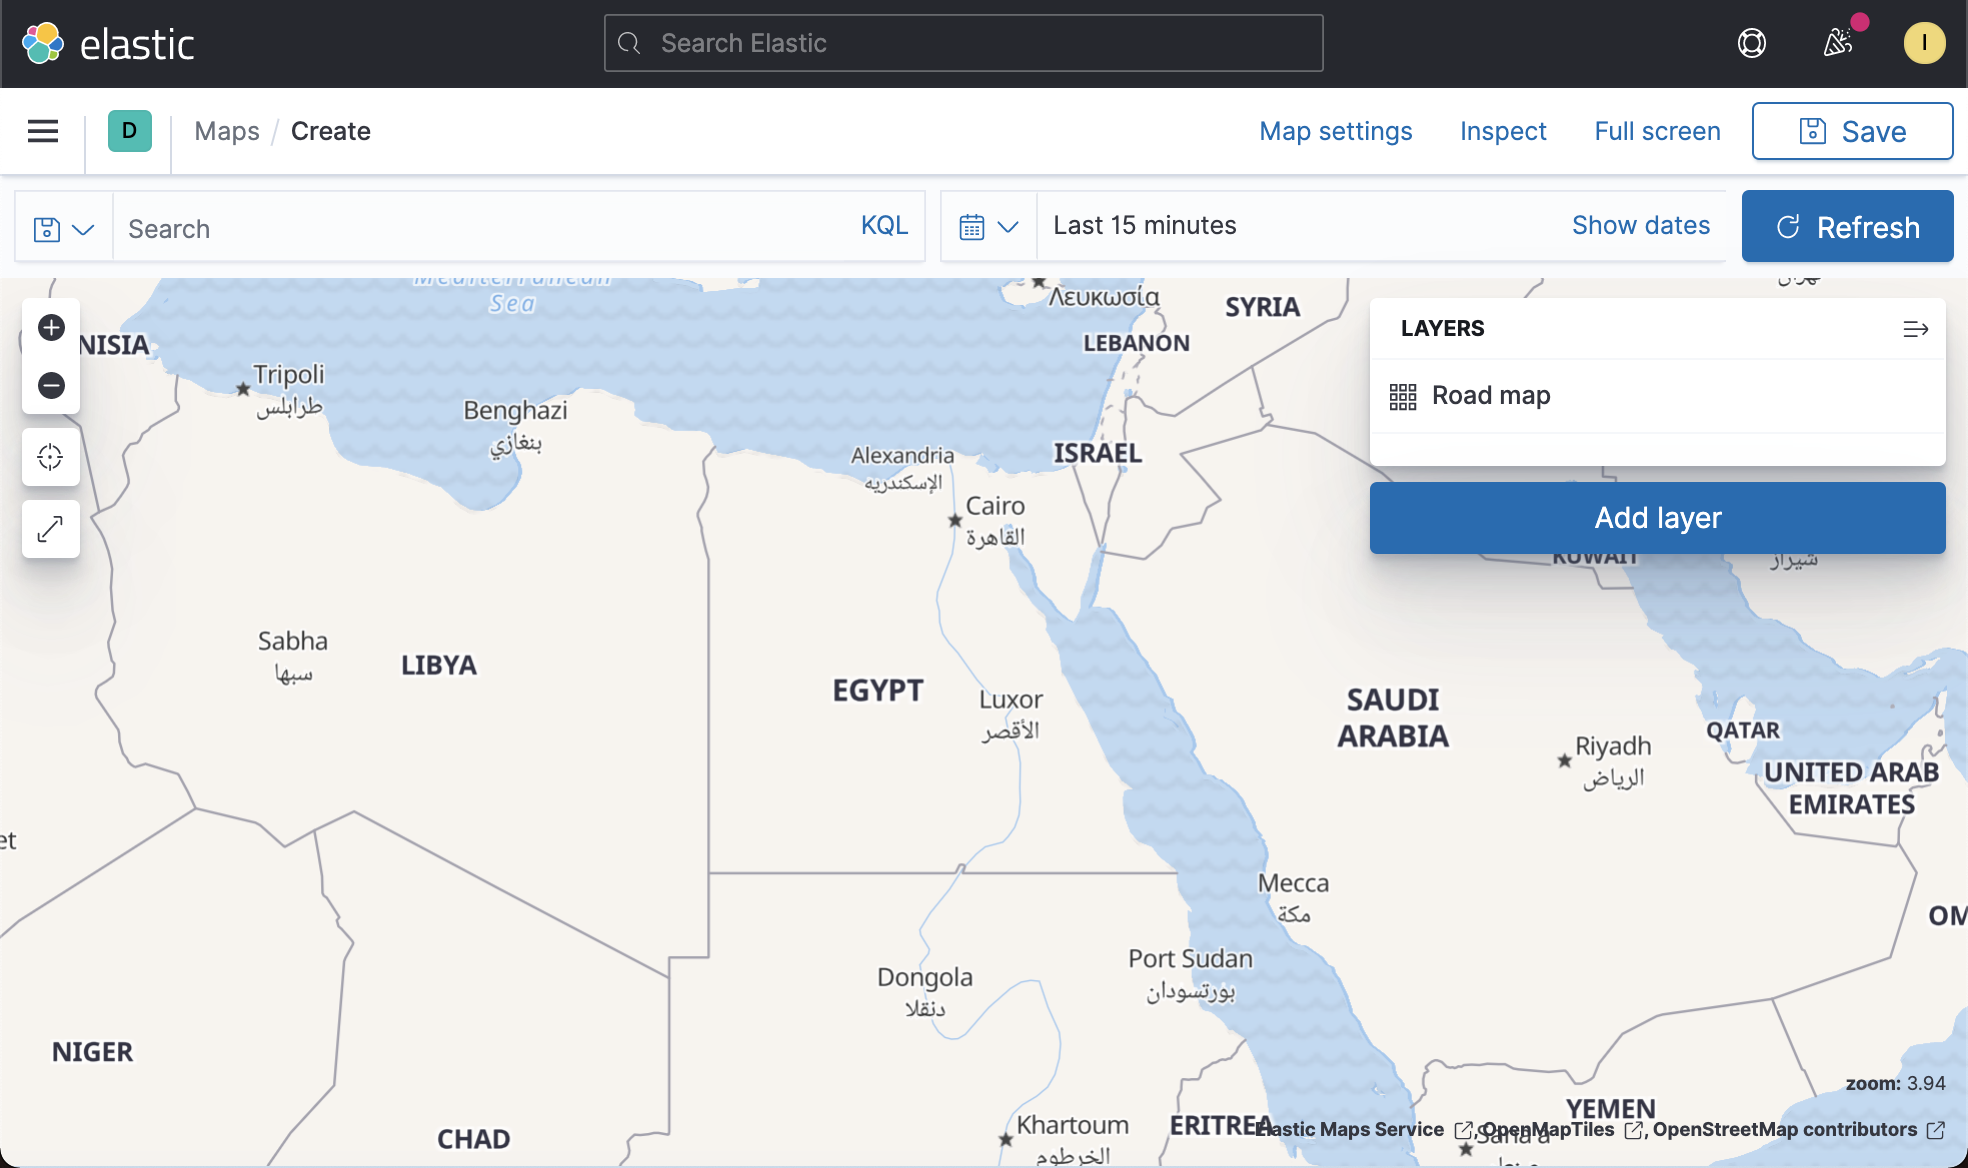Click the fit-to-data diagonal arrows icon
1968x1168 pixels.
coord(51,528)
